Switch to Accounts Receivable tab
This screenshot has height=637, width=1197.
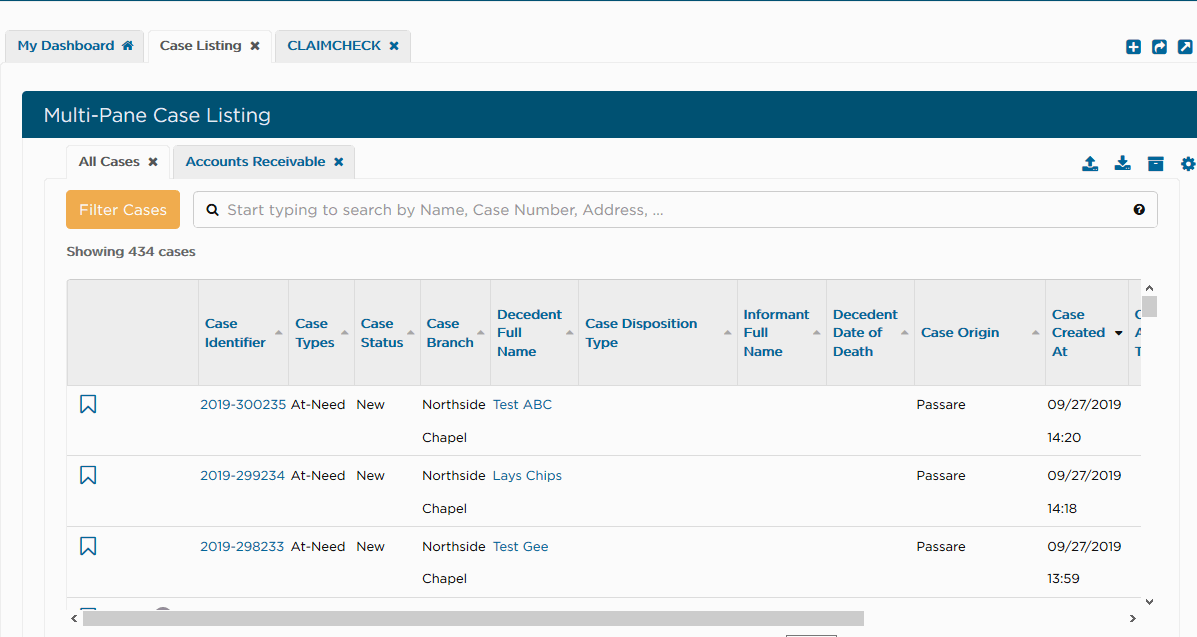pos(255,162)
